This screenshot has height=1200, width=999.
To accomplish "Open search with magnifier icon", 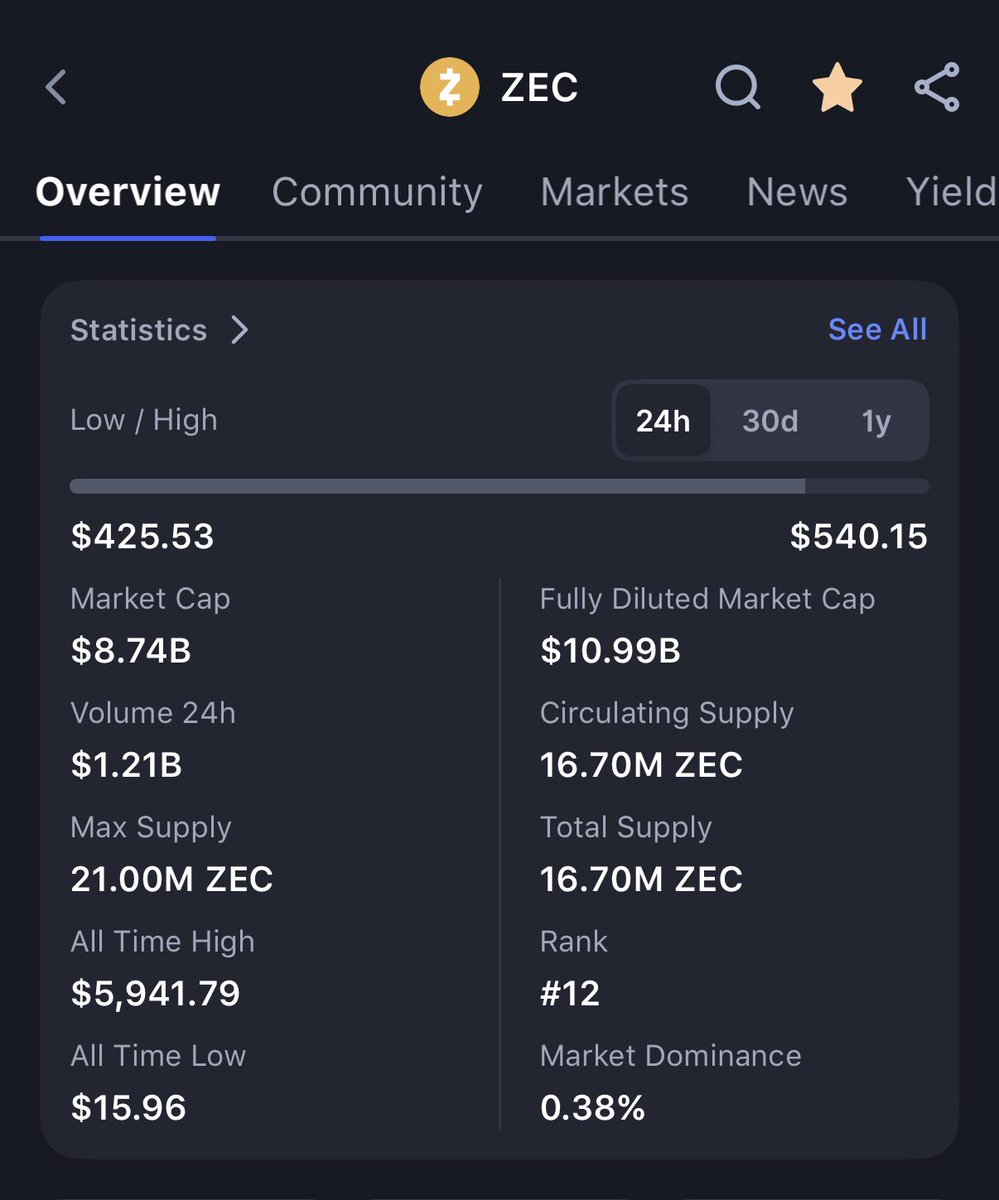I will click(x=739, y=87).
